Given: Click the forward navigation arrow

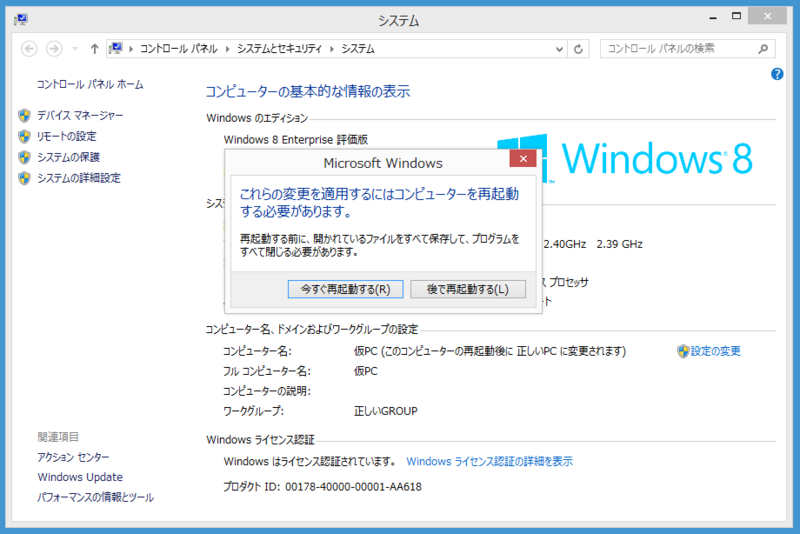Looking at the screenshot, I should coord(54,49).
